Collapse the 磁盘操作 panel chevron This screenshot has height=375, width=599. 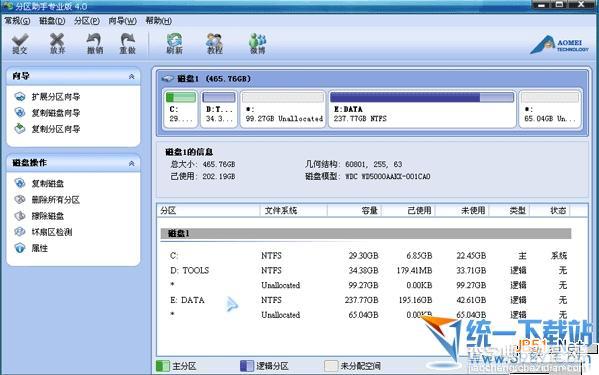[131, 163]
